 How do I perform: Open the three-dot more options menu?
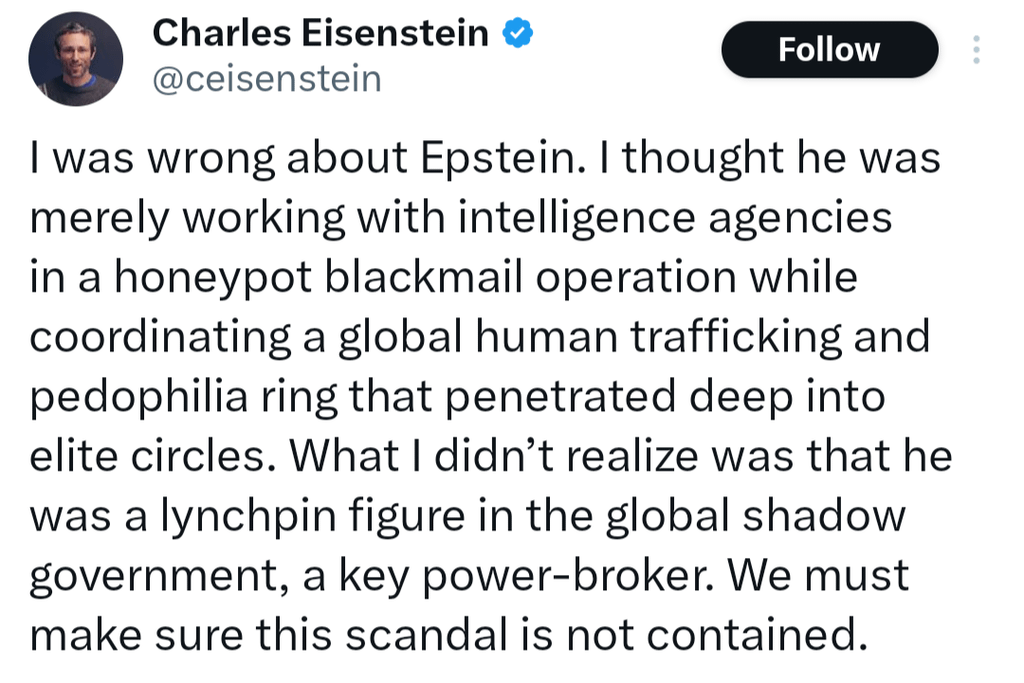pyautogui.click(x=976, y=50)
